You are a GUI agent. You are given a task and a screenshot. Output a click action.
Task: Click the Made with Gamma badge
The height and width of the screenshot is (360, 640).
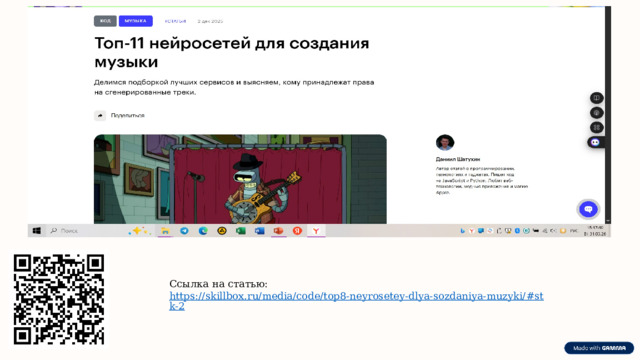click(599, 348)
